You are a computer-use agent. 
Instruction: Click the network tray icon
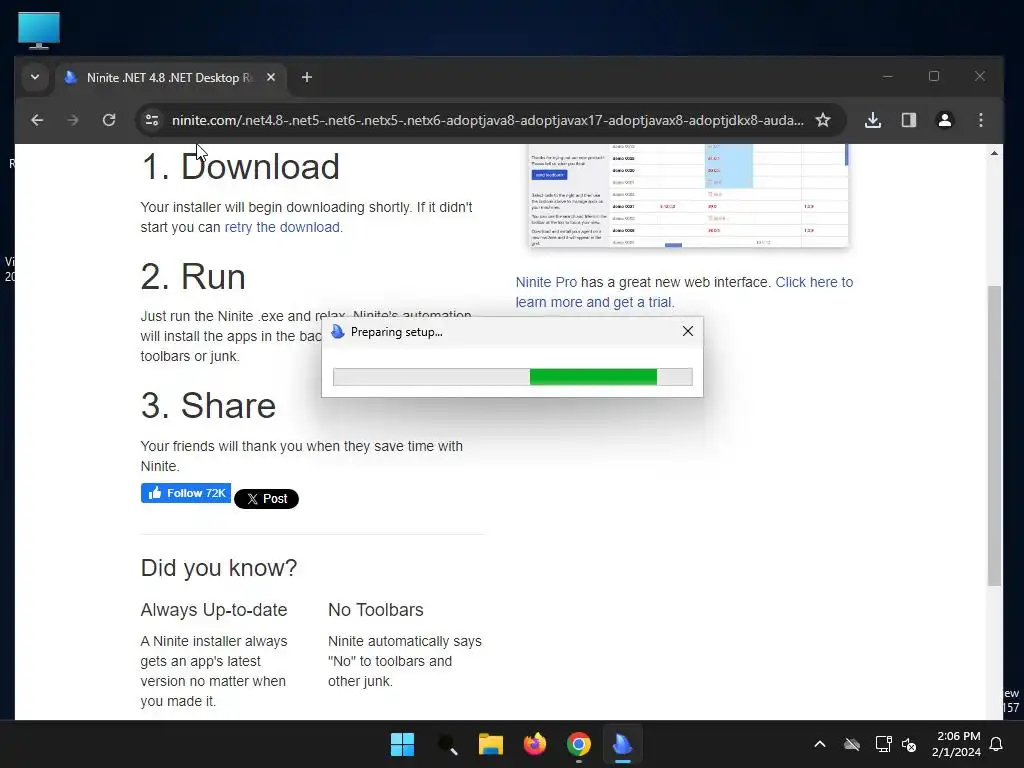883,744
